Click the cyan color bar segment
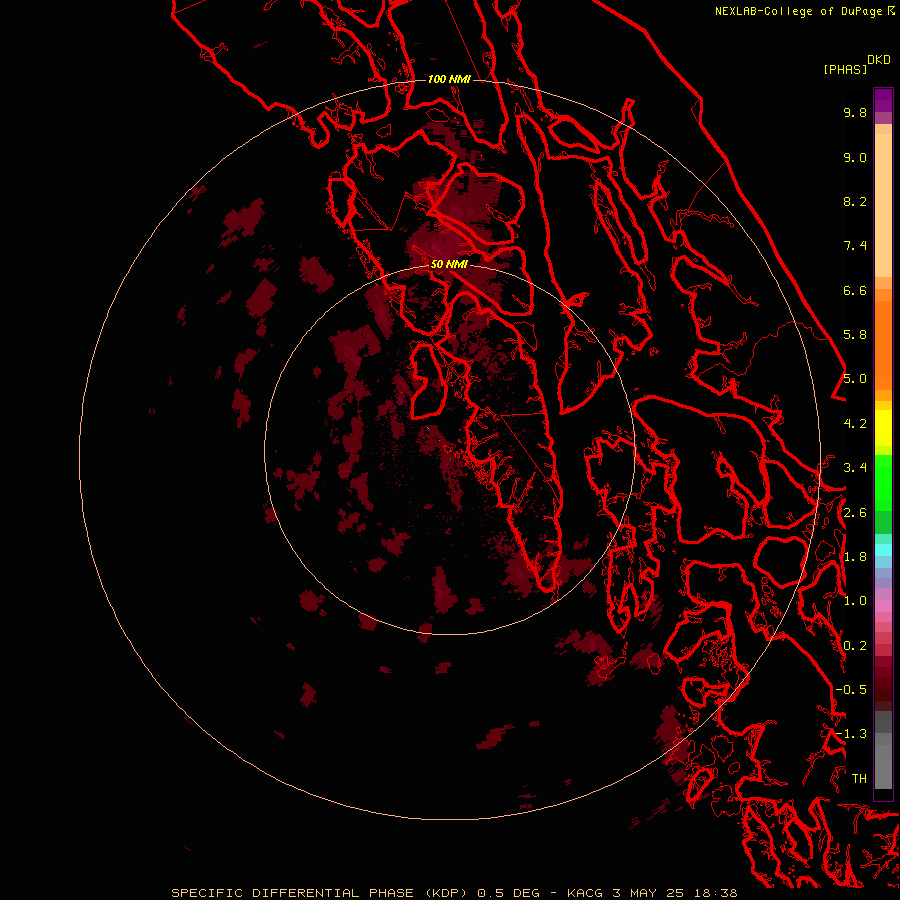The height and width of the screenshot is (900, 900). tap(883, 550)
